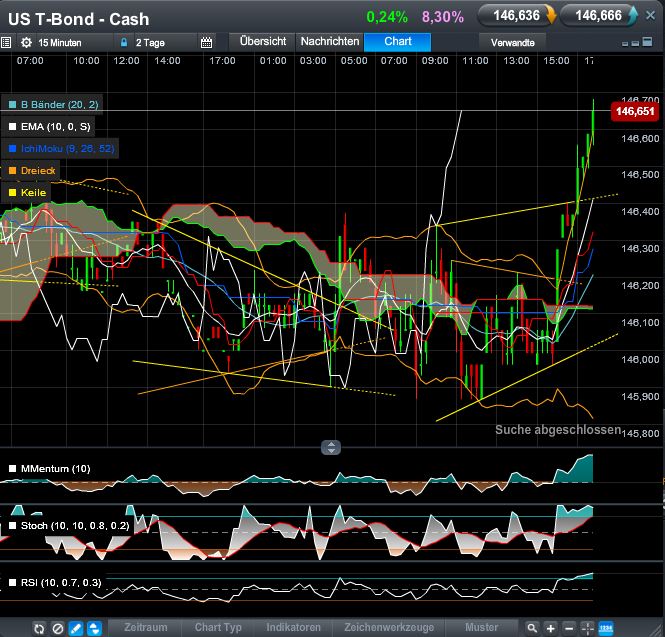Open the Muster menu
This screenshot has width=665, height=637.
click(x=481, y=627)
